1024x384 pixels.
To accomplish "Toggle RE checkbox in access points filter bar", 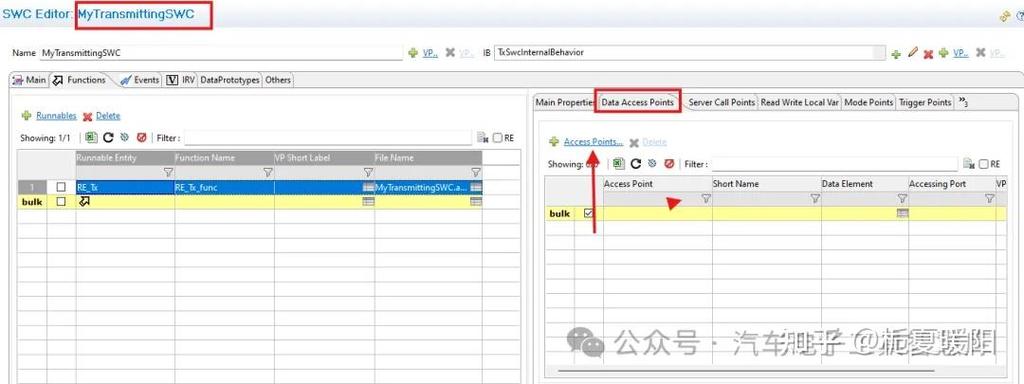I will tap(984, 164).
